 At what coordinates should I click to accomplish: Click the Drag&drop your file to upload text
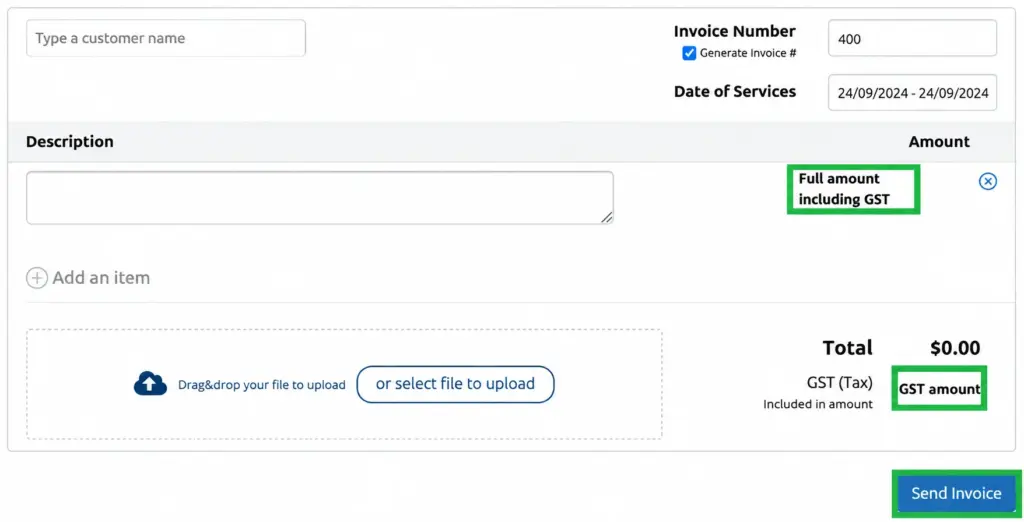(262, 385)
